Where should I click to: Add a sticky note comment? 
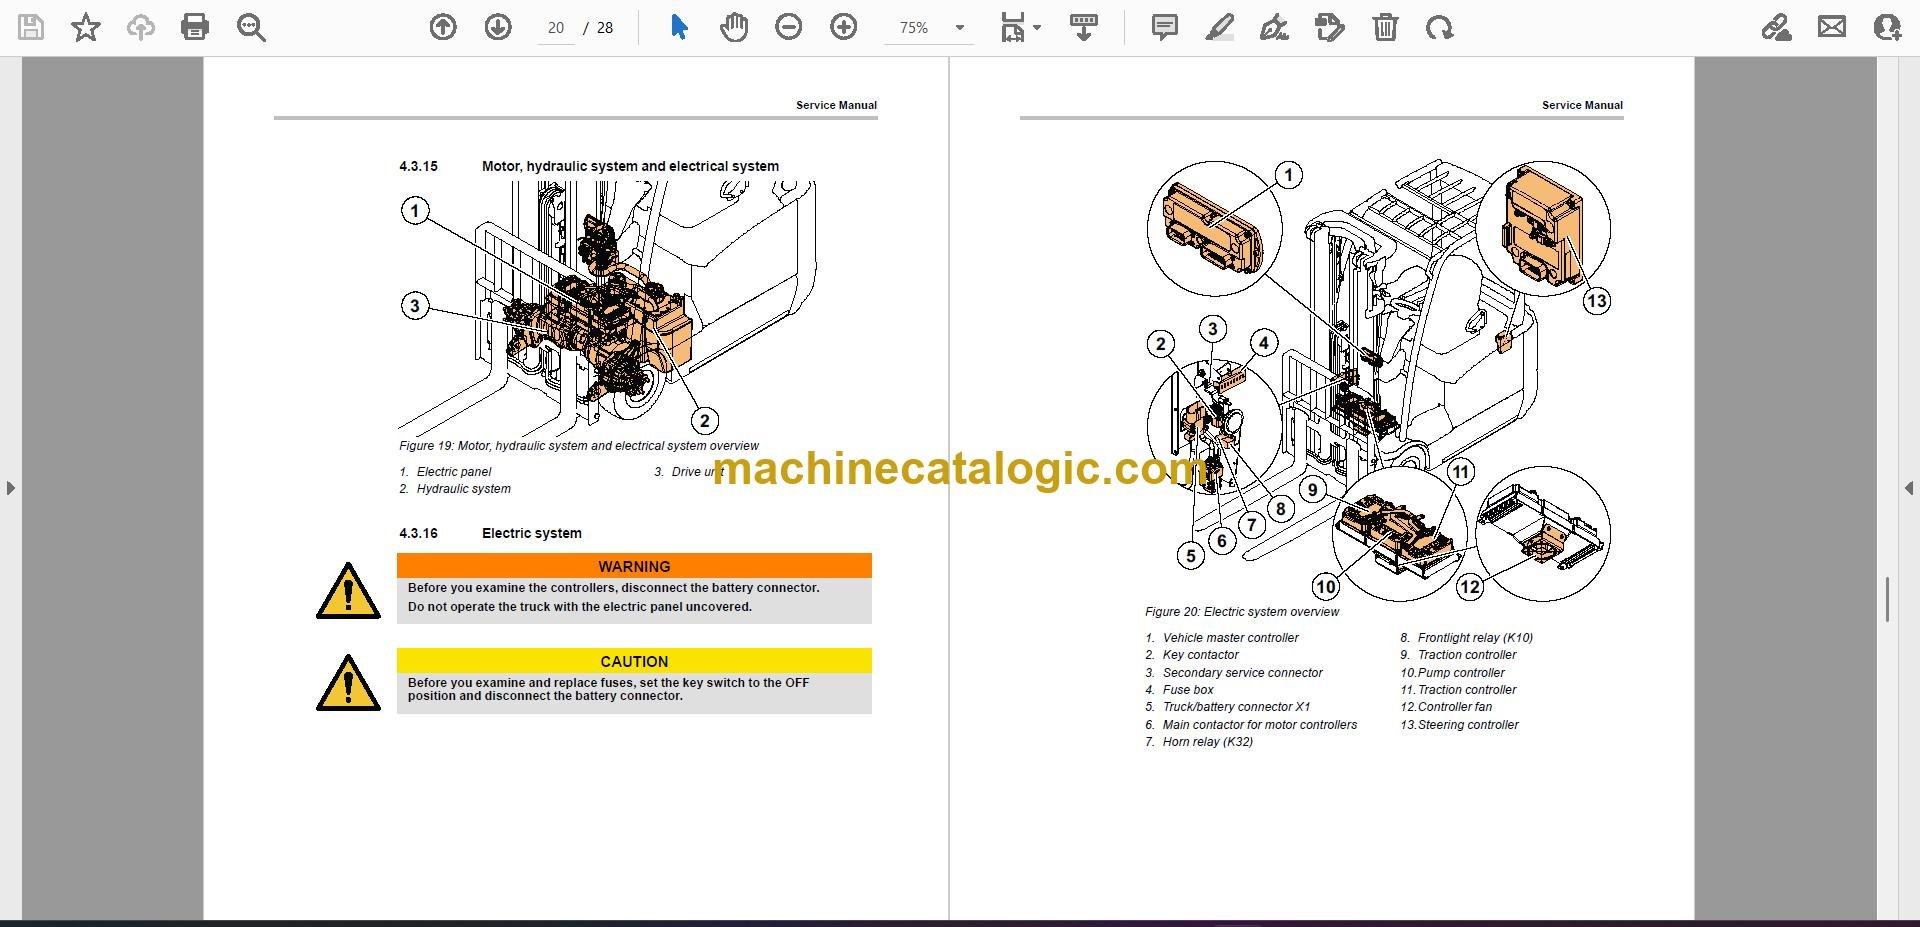[x=1165, y=27]
